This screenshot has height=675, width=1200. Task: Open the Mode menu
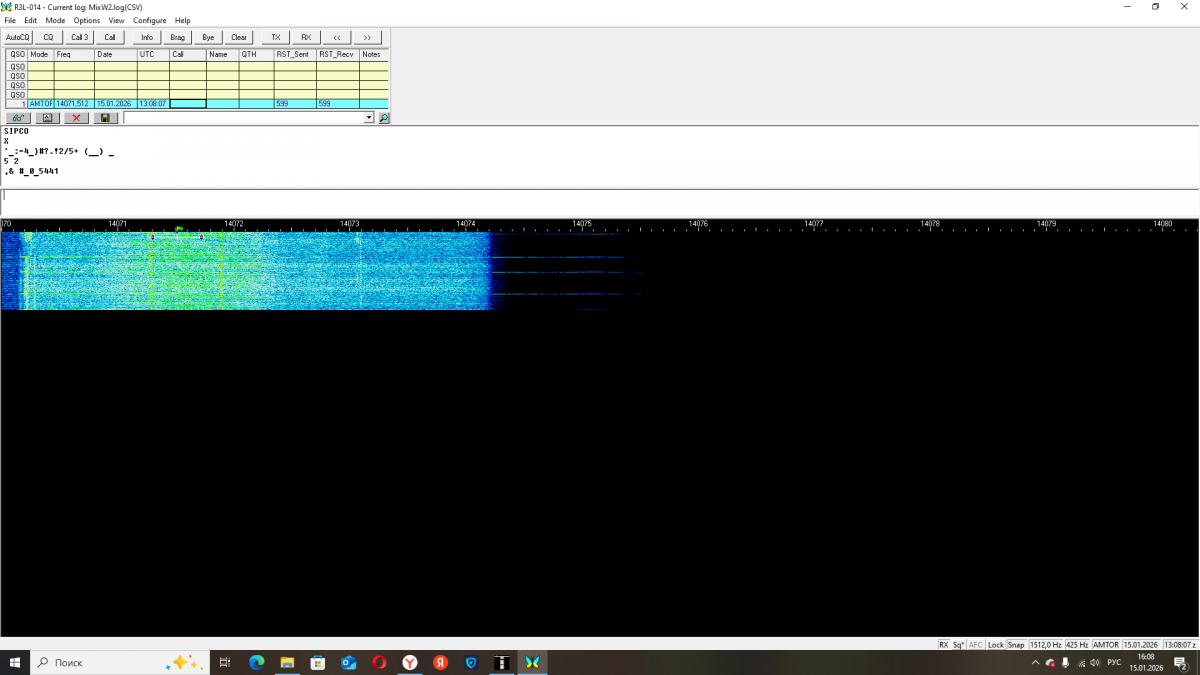(x=55, y=20)
